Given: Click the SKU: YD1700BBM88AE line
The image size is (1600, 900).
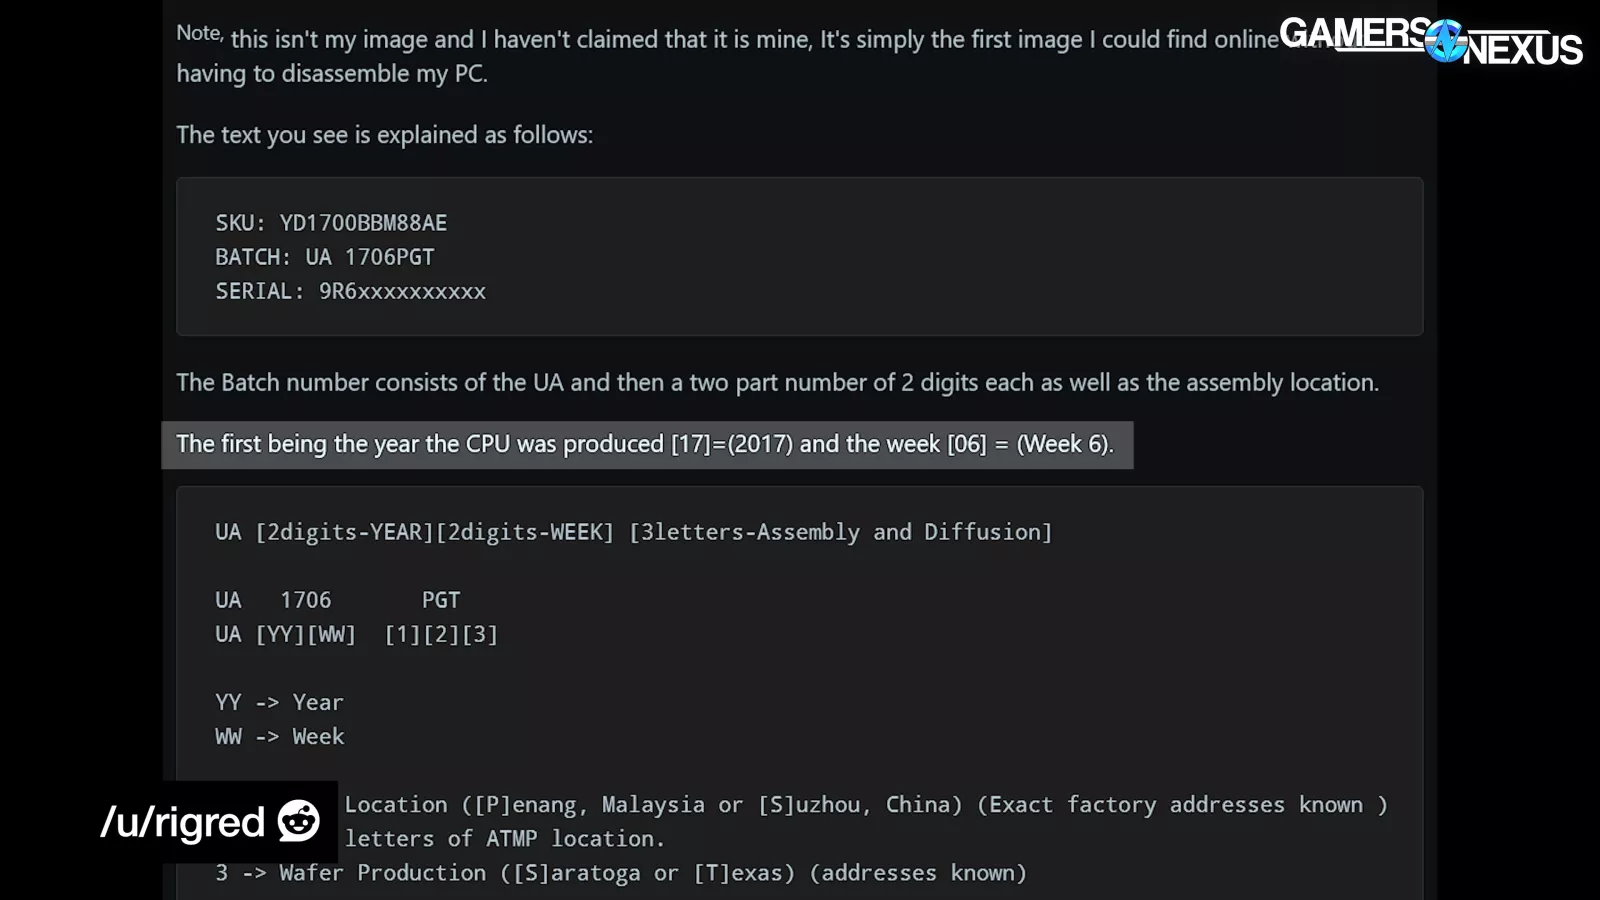Looking at the screenshot, I should (331, 223).
